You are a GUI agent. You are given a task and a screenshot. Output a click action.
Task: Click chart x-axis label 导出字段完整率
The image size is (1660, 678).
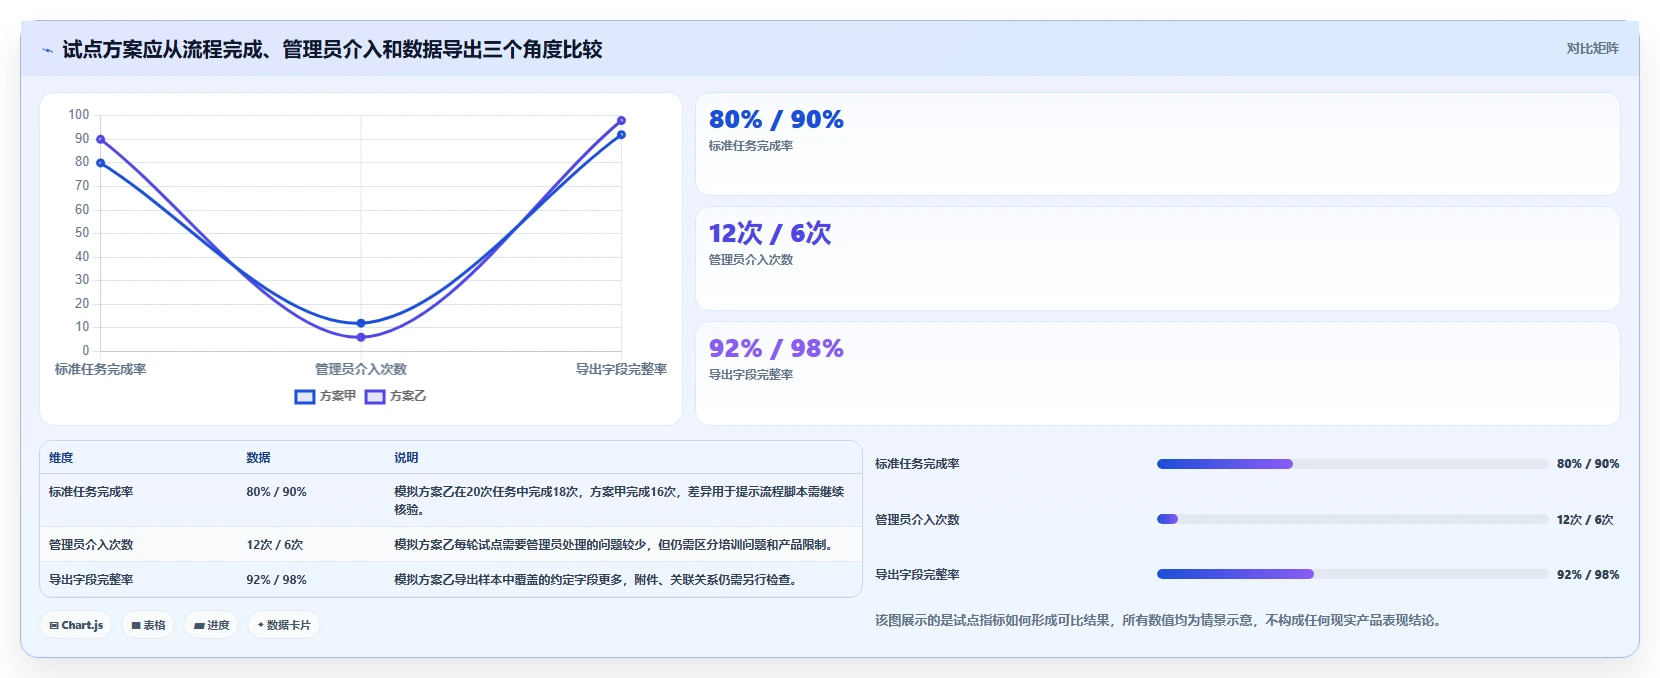621,369
